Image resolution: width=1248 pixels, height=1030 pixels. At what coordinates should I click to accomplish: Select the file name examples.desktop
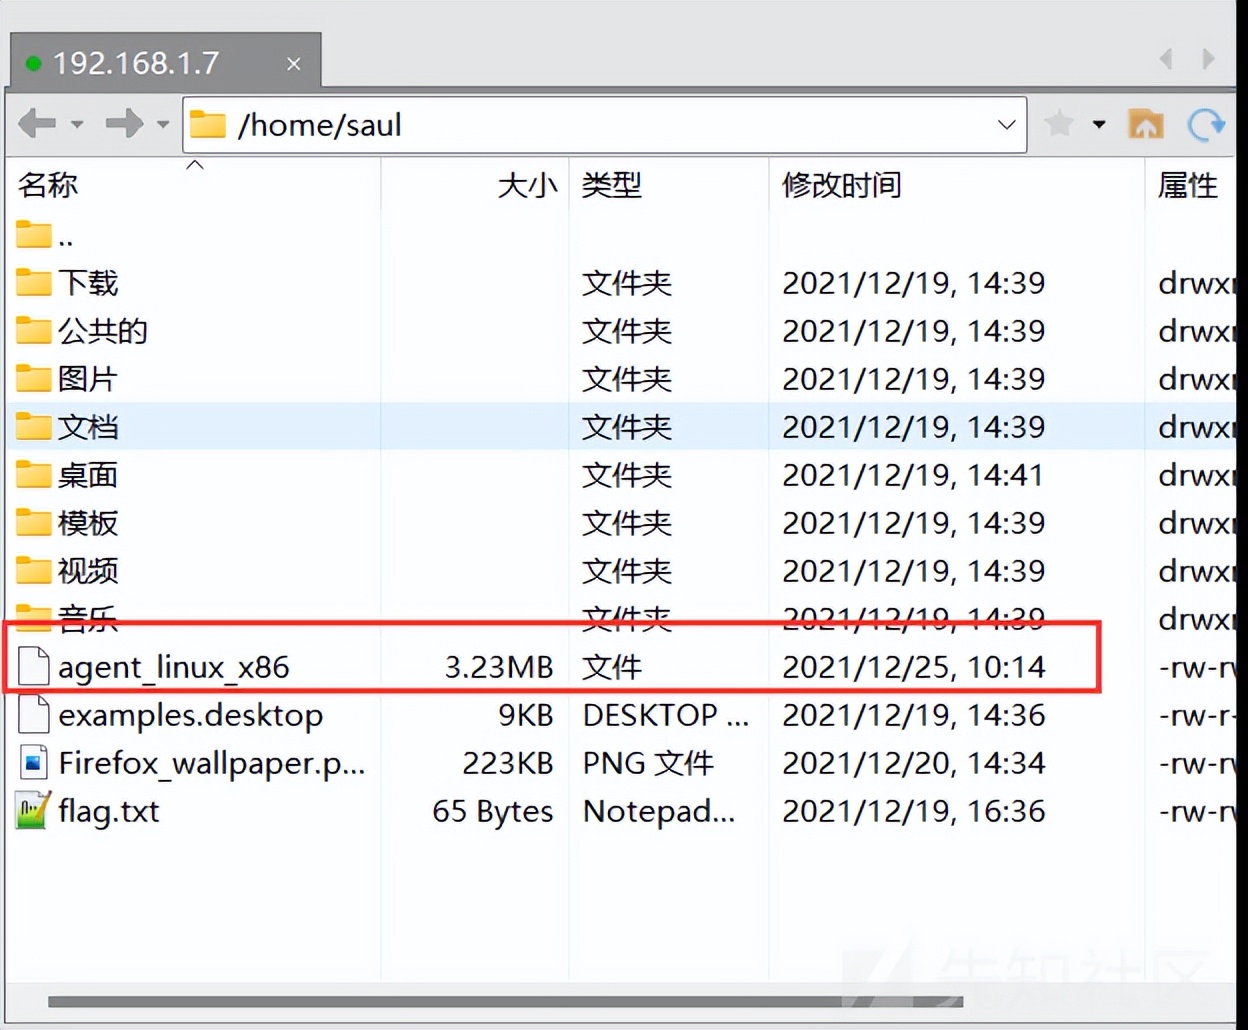click(191, 715)
